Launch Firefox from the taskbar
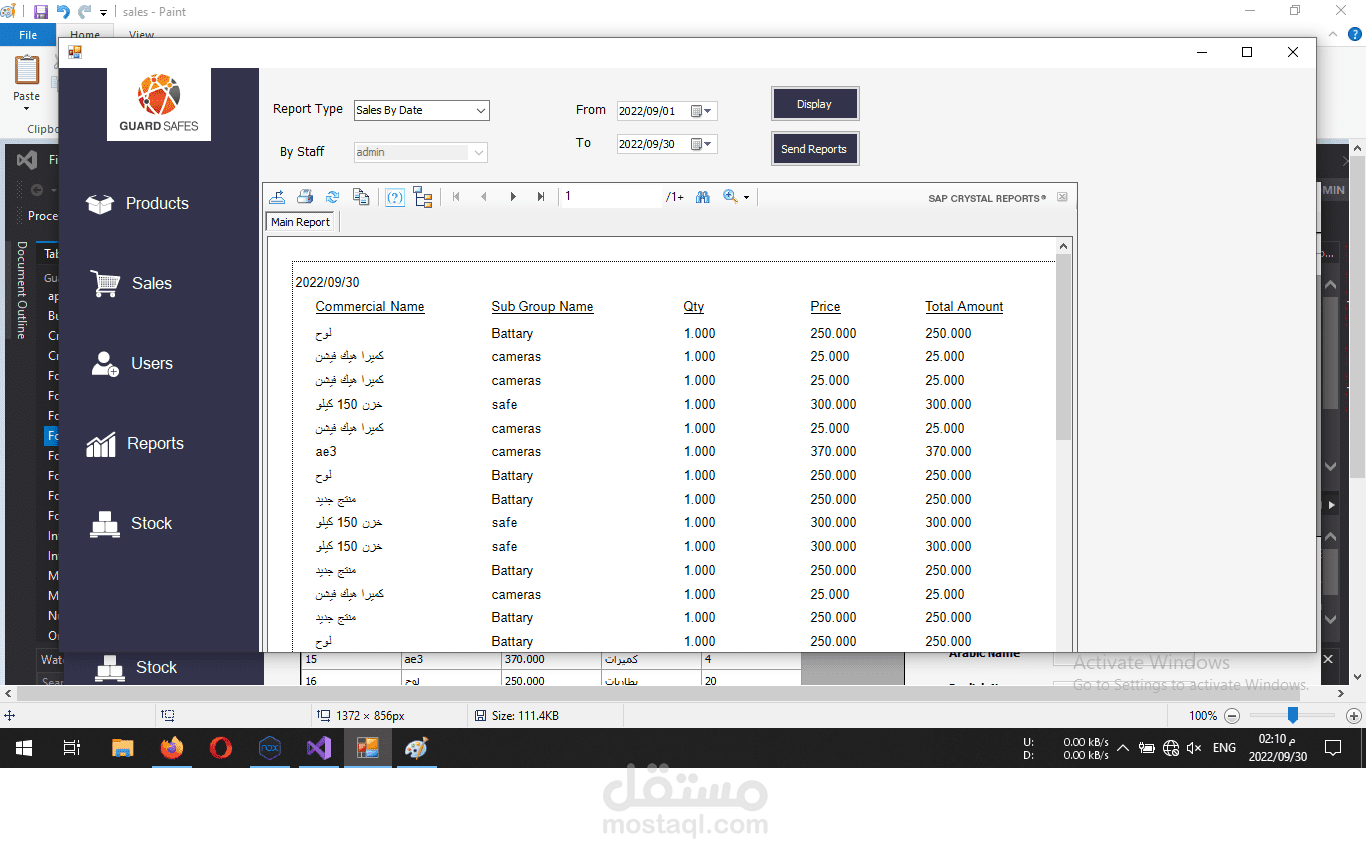1372x856 pixels. point(172,748)
